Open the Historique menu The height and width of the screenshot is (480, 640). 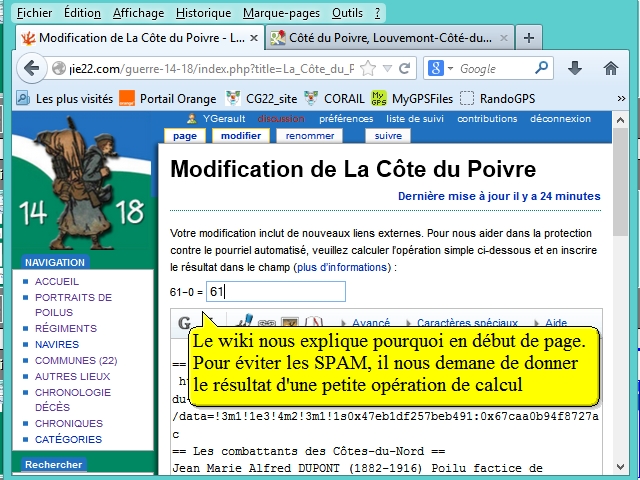(203, 13)
